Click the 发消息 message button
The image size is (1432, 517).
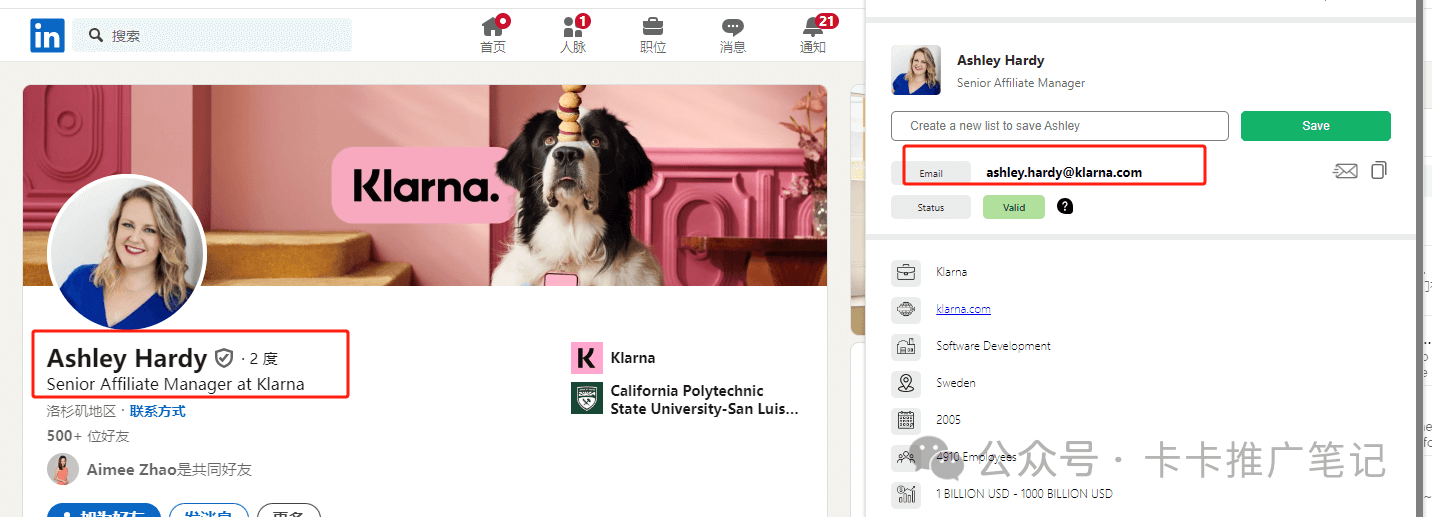pyautogui.click(x=209, y=511)
